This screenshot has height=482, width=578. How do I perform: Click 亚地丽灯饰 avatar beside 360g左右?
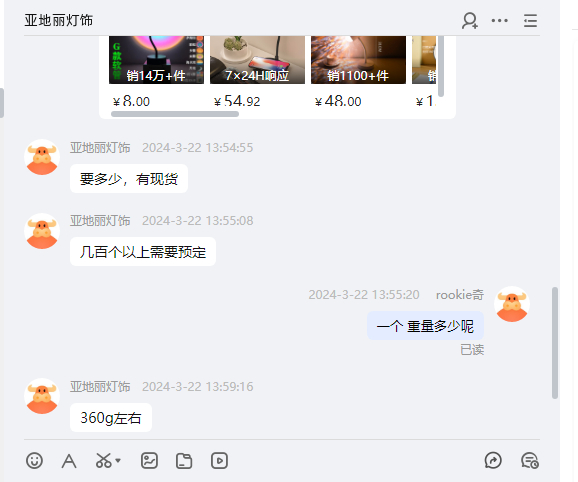pyautogui.click(x=42, y=396)
